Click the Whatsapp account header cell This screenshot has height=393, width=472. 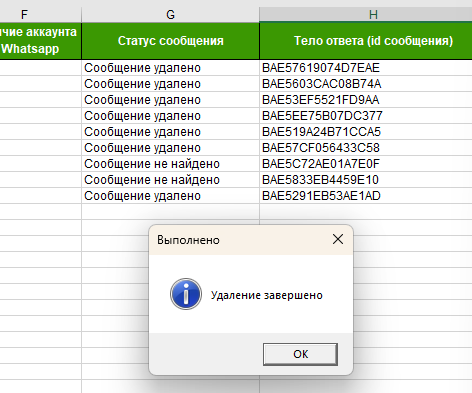[x=40, y=41]
